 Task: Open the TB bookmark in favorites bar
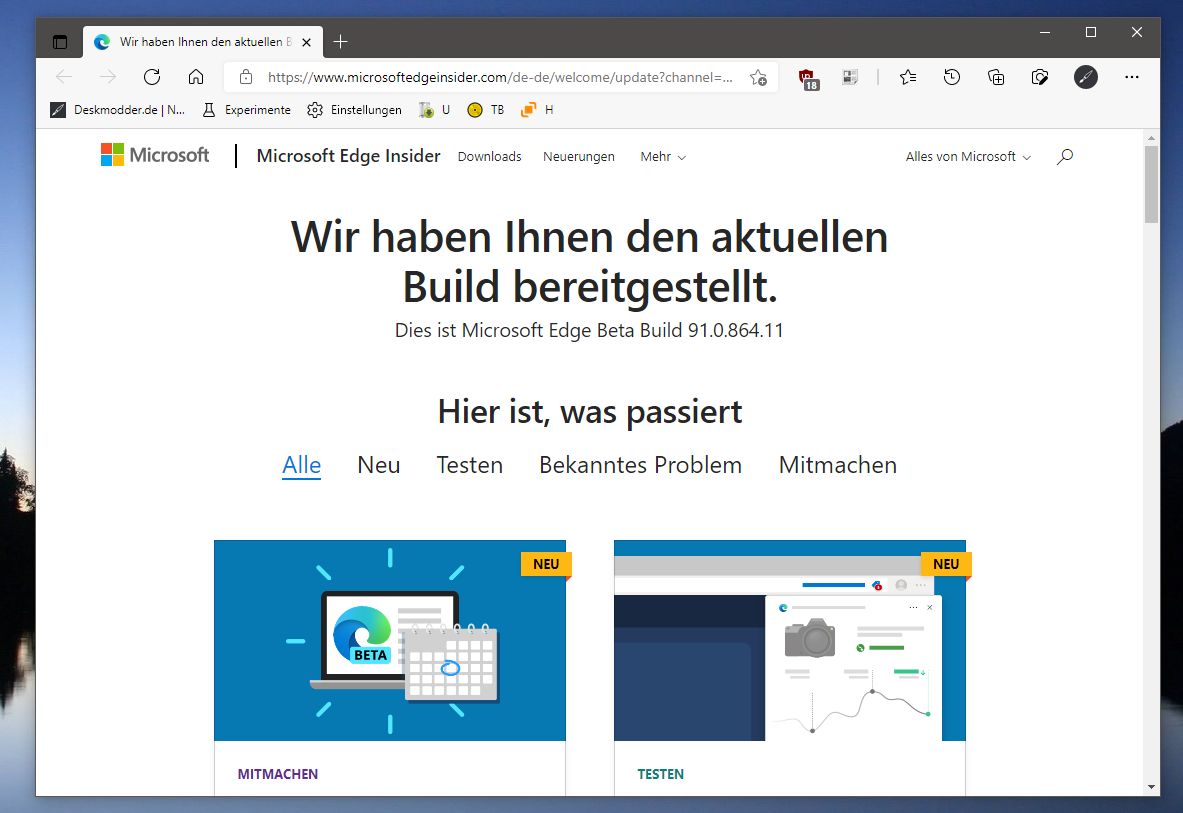(486, 110)
